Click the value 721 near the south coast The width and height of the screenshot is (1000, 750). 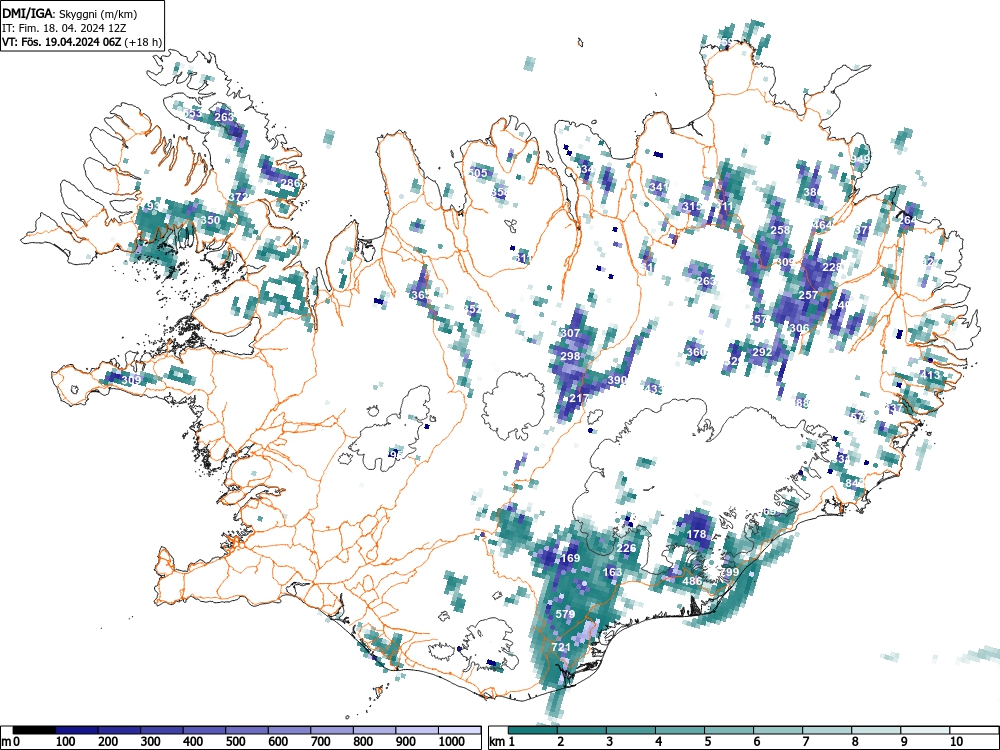coord(561,647)
